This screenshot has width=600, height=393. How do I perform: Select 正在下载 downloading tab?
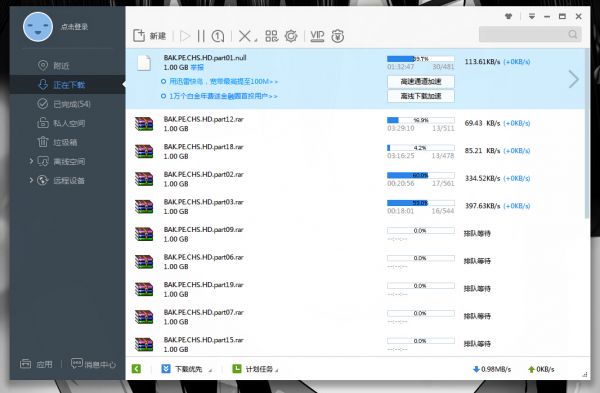(67, 85)
